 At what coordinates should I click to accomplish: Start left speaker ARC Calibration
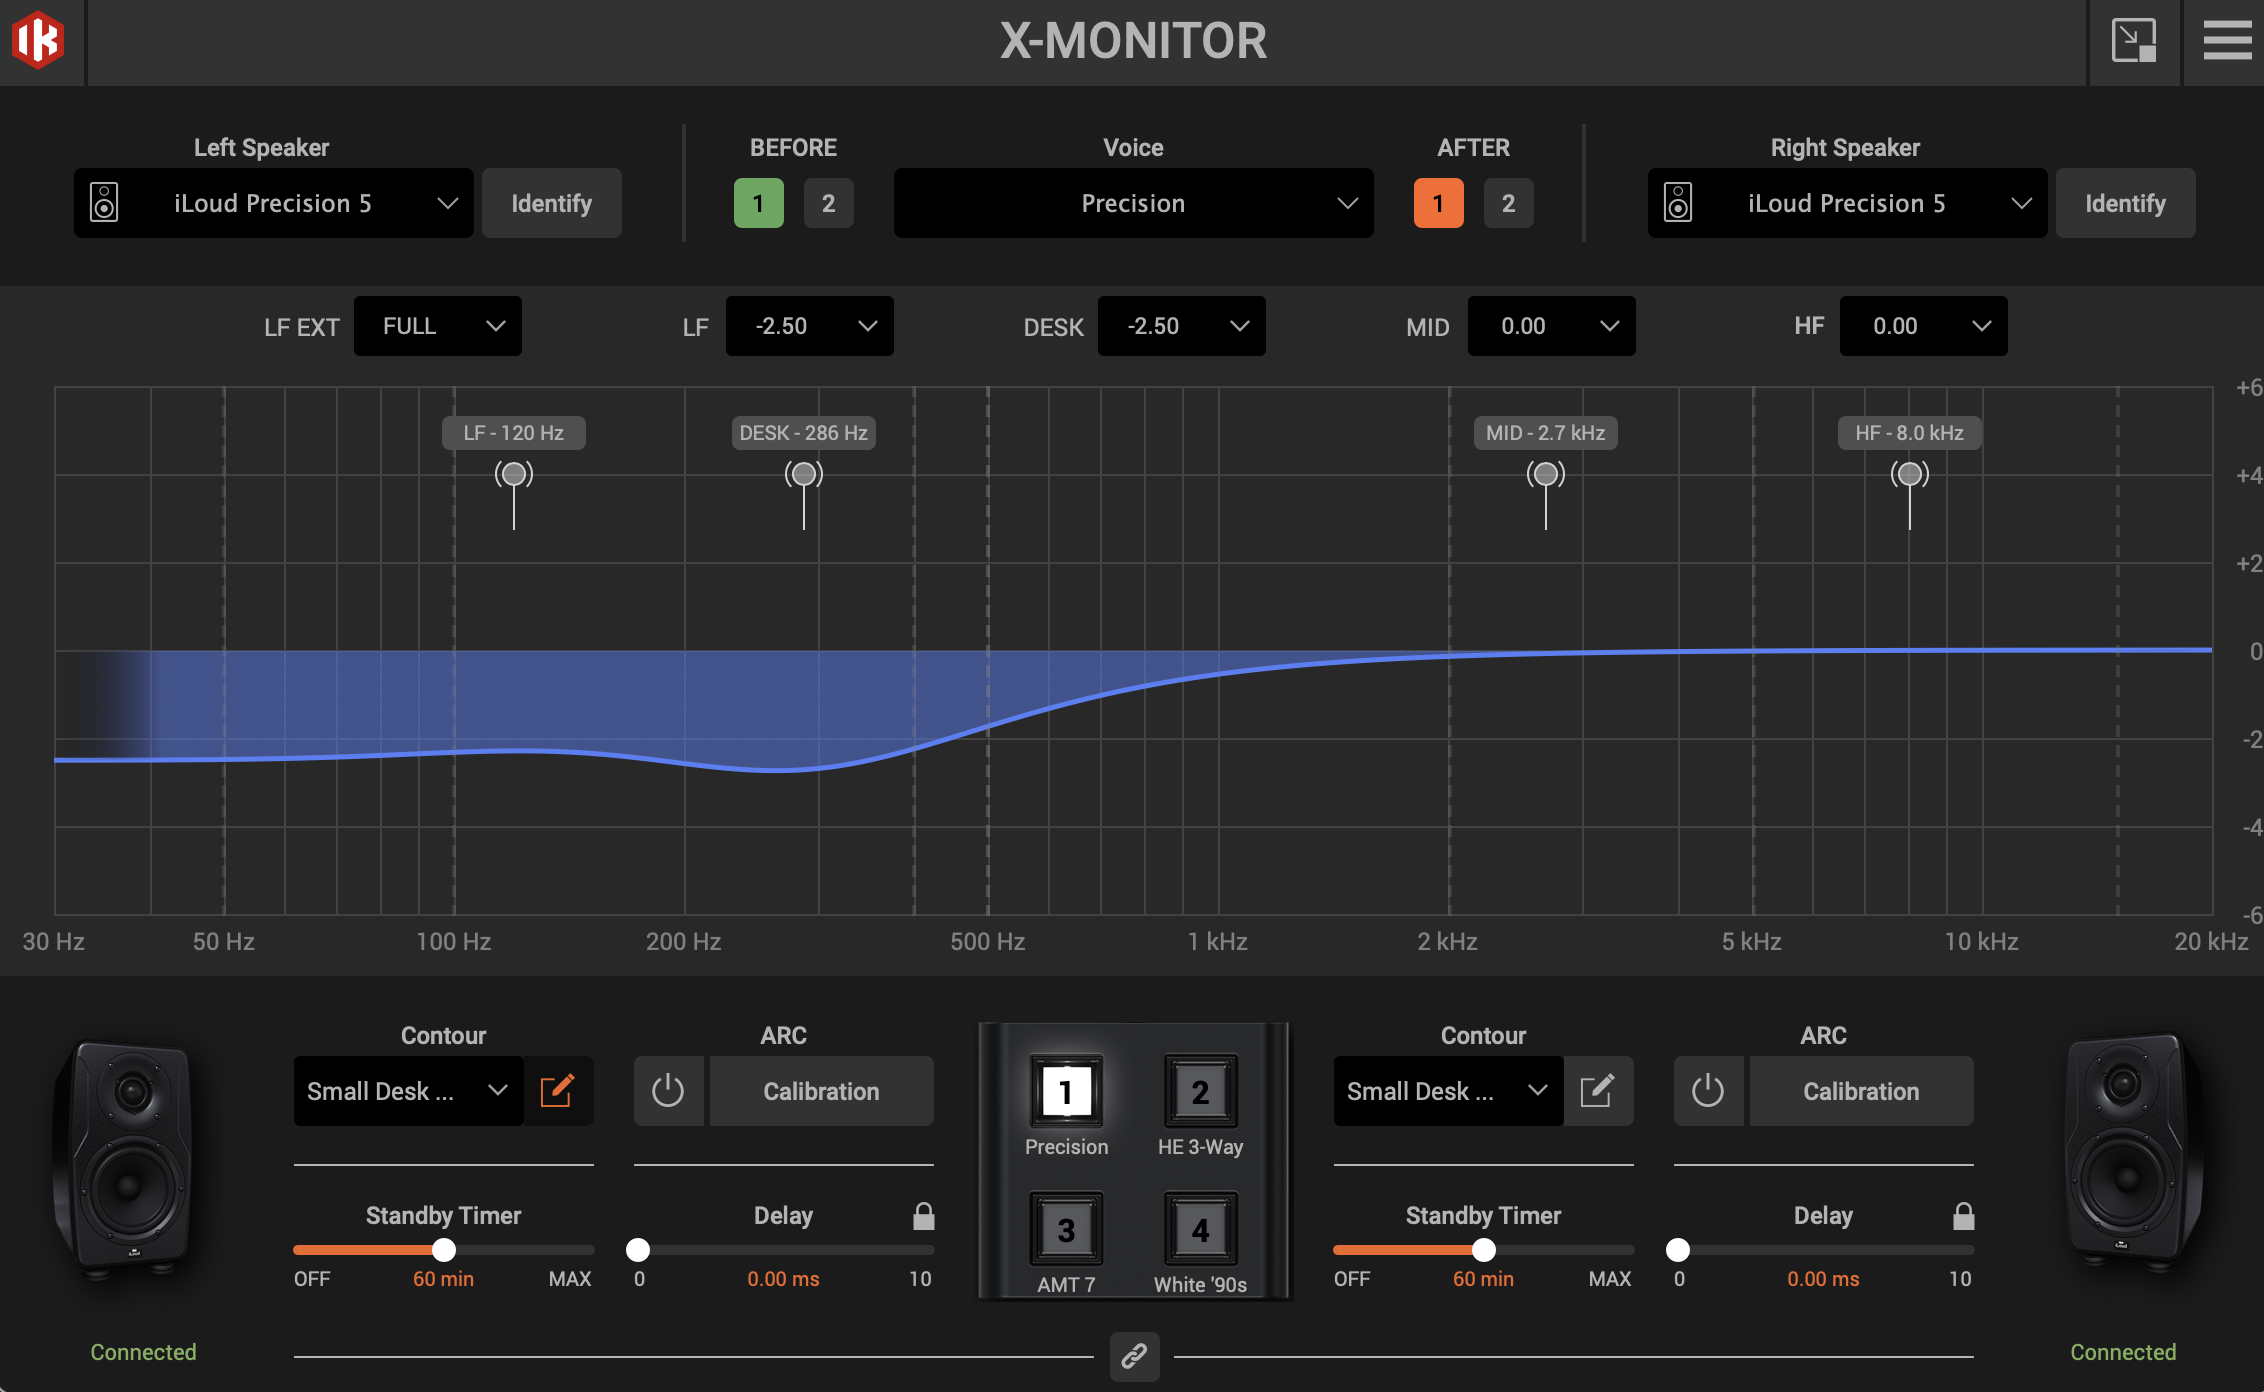click(x=822, y=1091)
